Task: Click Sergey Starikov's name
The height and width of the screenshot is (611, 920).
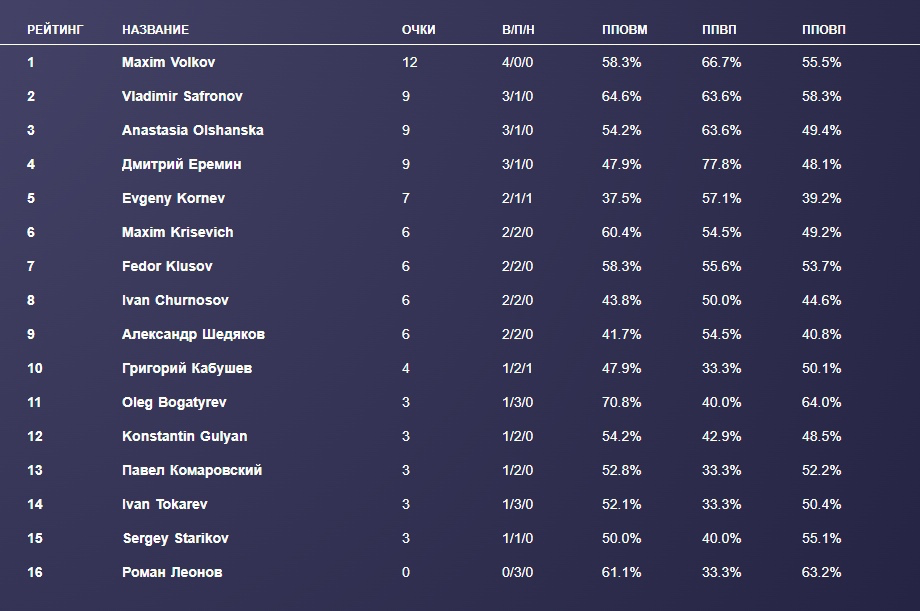Action: click(175, 538)
